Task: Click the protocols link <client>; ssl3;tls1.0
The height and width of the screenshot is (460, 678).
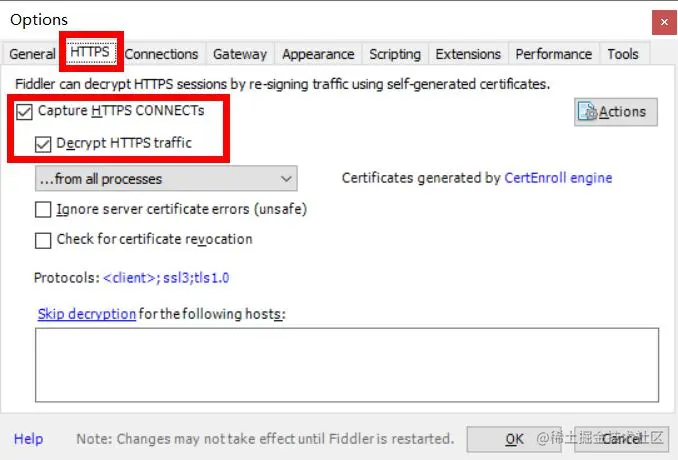Action: 166,278
